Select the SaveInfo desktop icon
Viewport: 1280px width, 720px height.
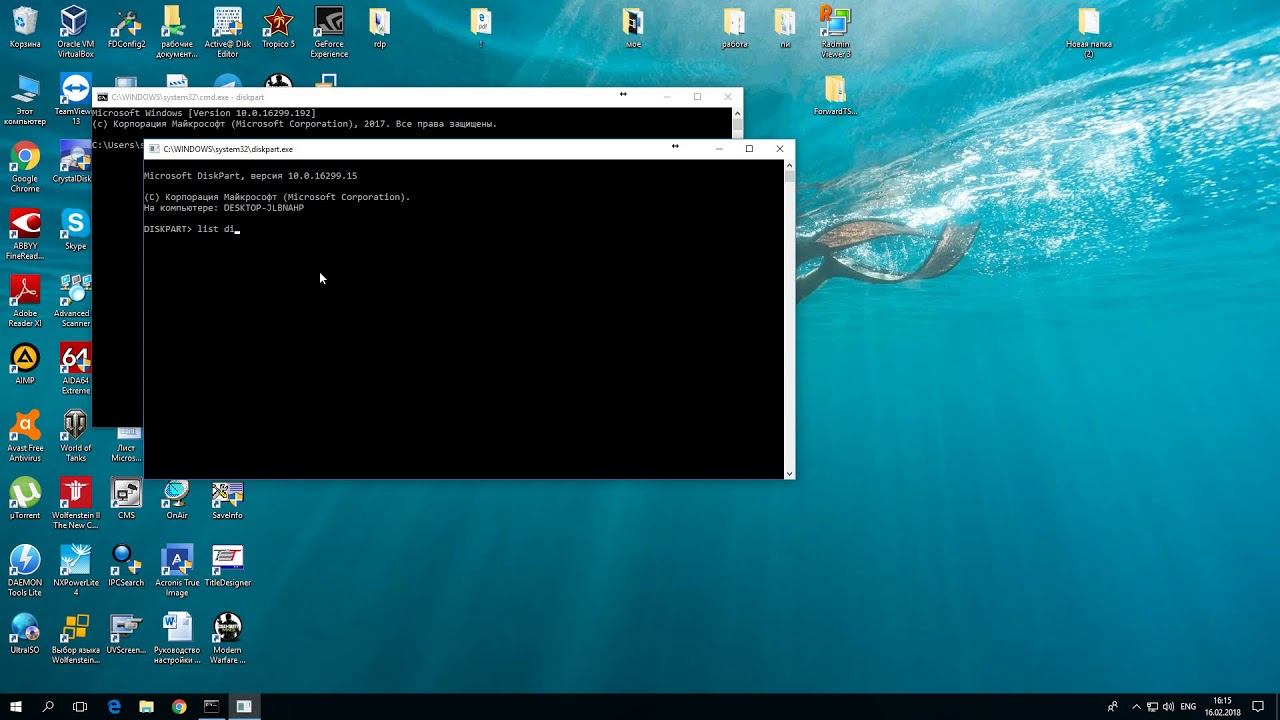click(x=228, y=499)
